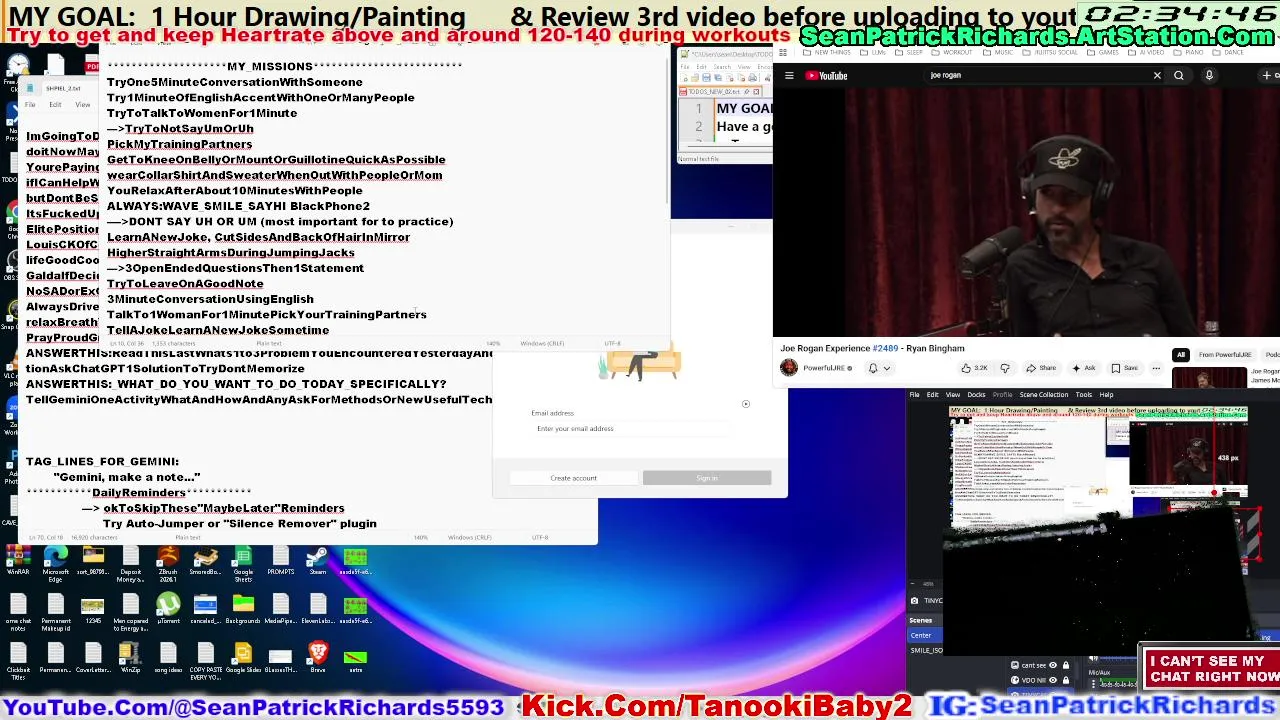Open the recommended video thumbnail
Image resolution: width=1280 pixels, height=720 pixels.
pos(1209,378)
